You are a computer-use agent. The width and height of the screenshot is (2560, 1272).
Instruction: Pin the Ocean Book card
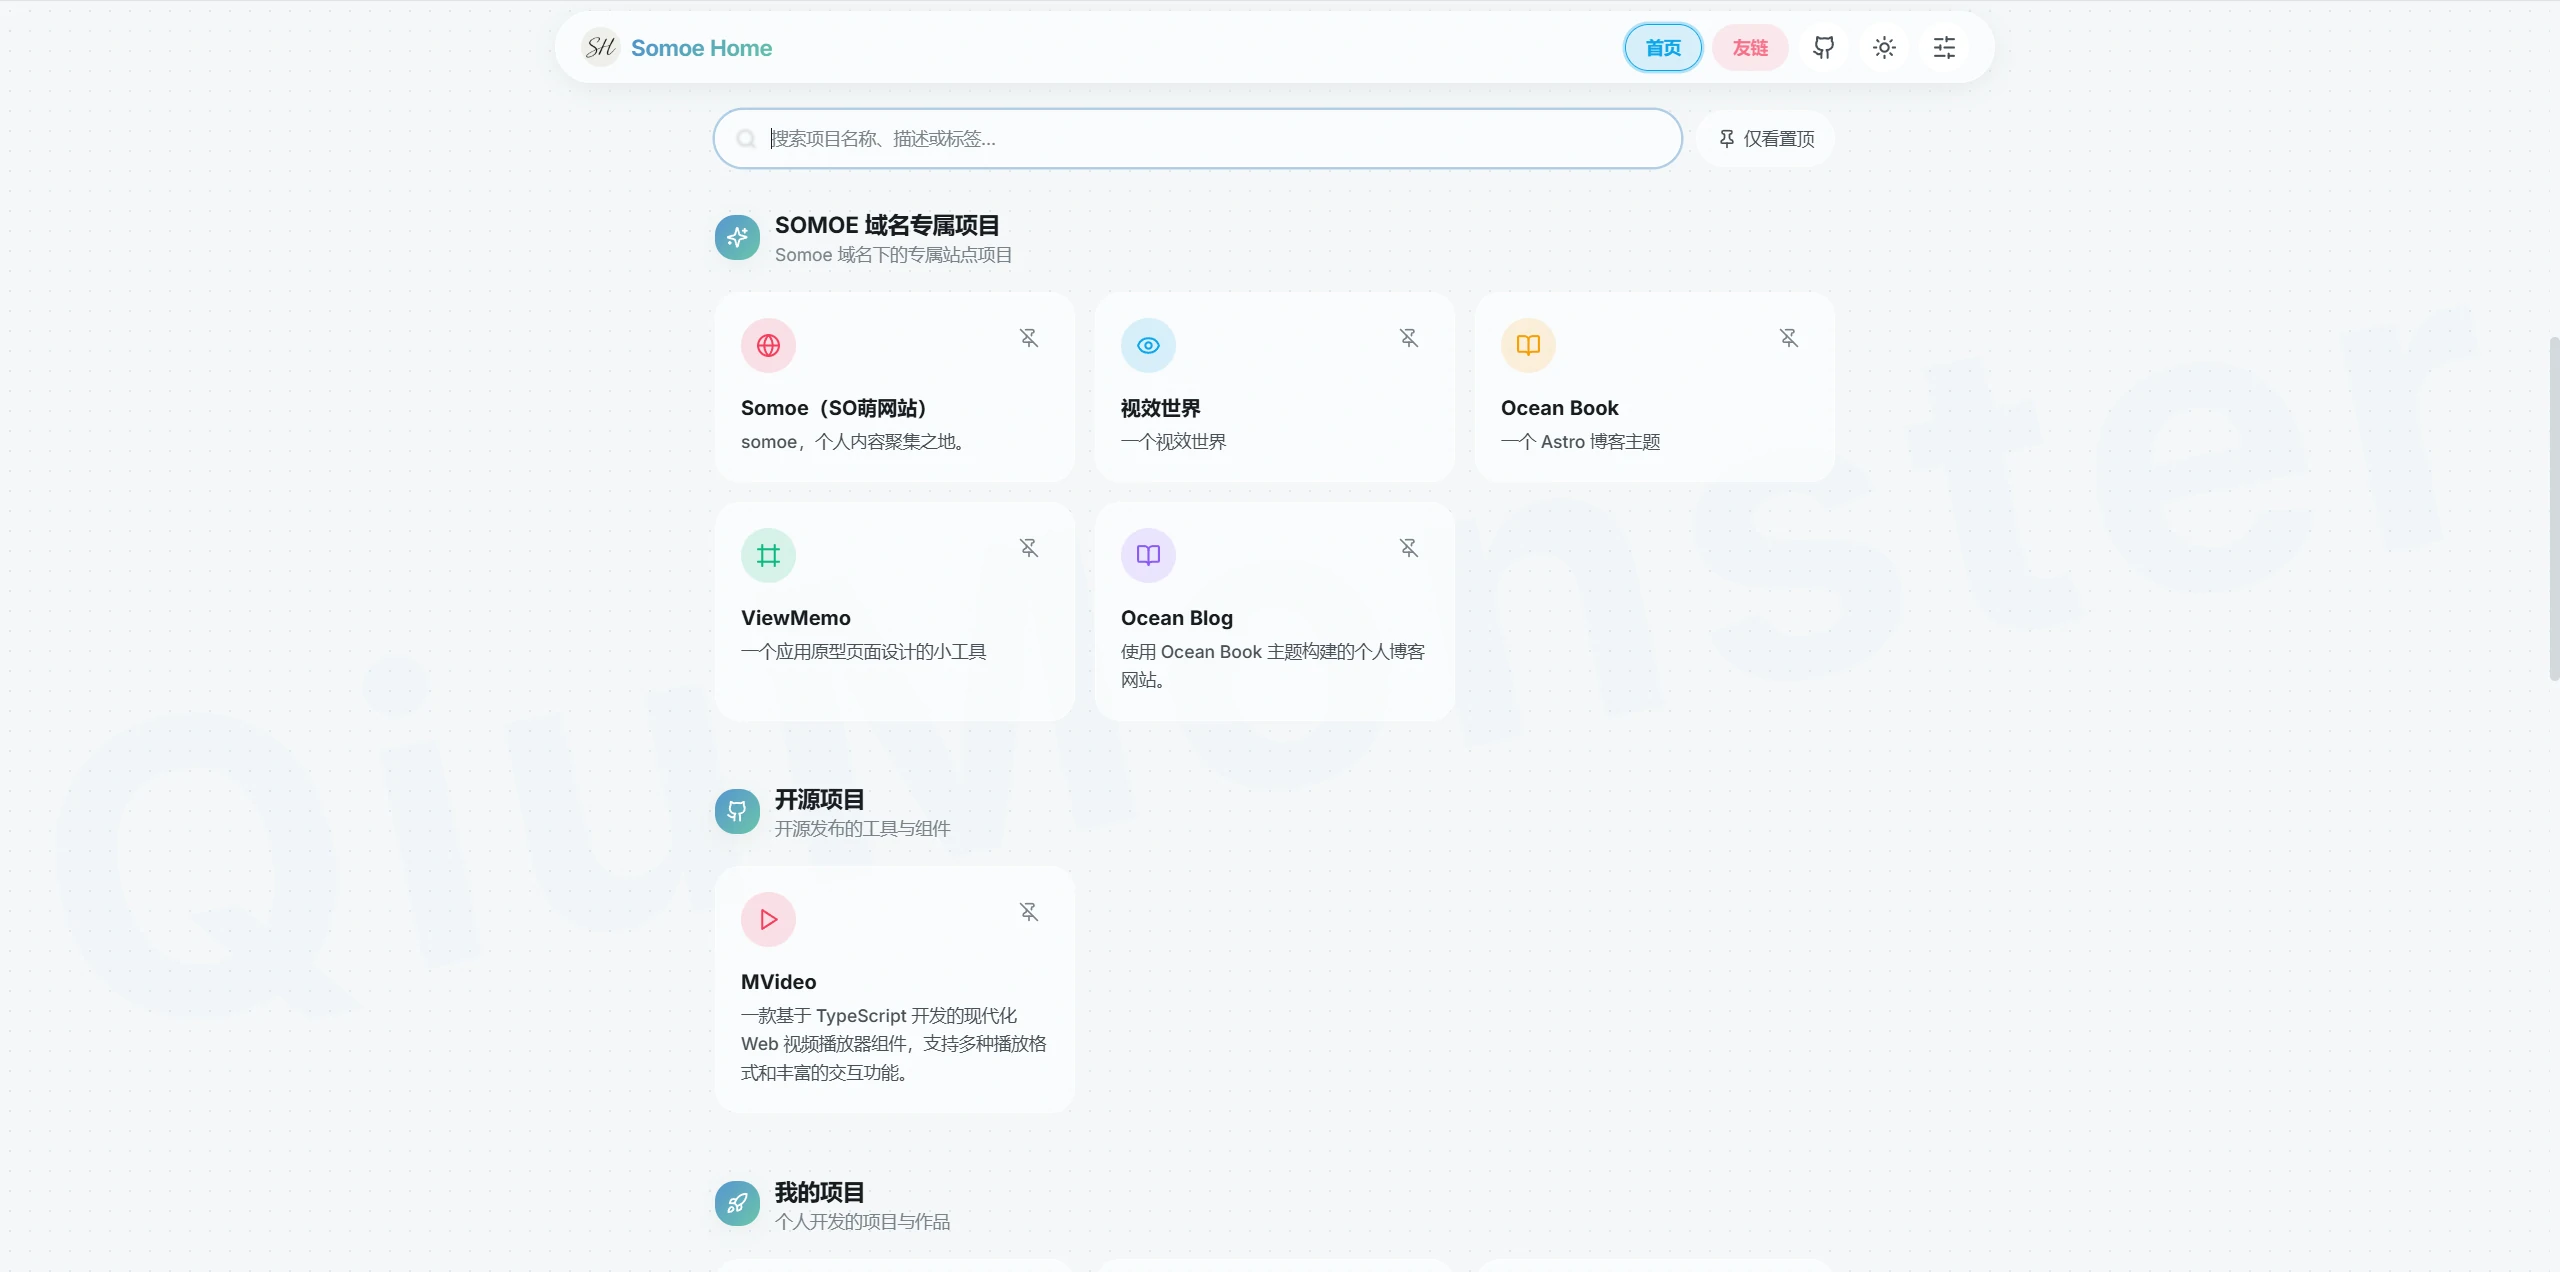1789,338
